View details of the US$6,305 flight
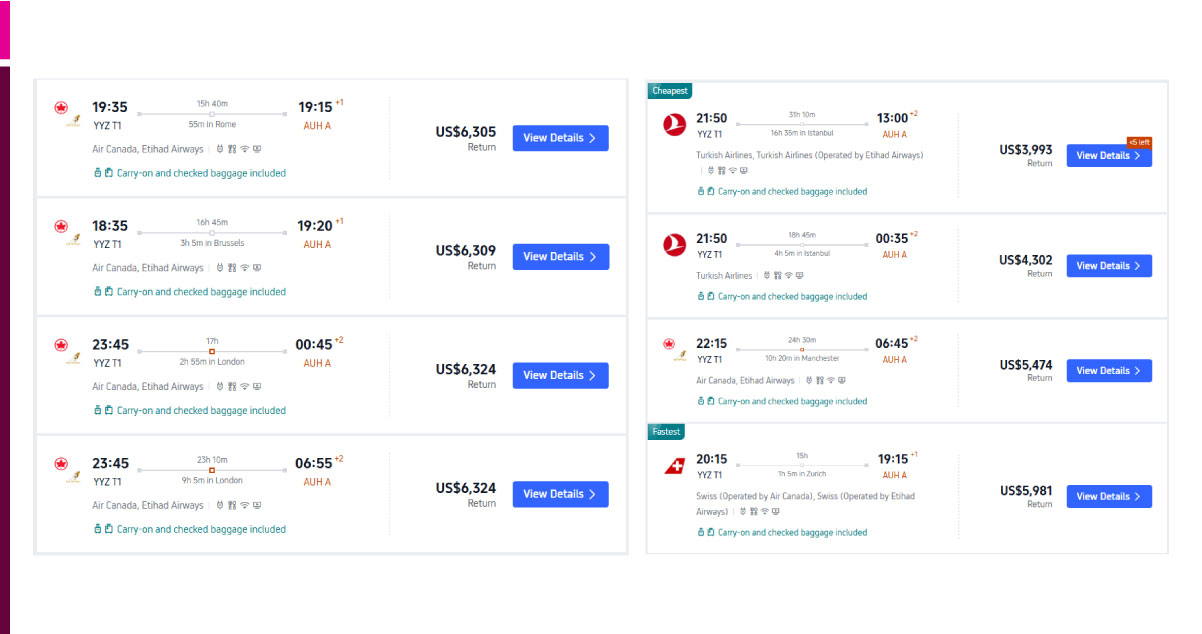Screen dimensions: 1202x634 560,138
